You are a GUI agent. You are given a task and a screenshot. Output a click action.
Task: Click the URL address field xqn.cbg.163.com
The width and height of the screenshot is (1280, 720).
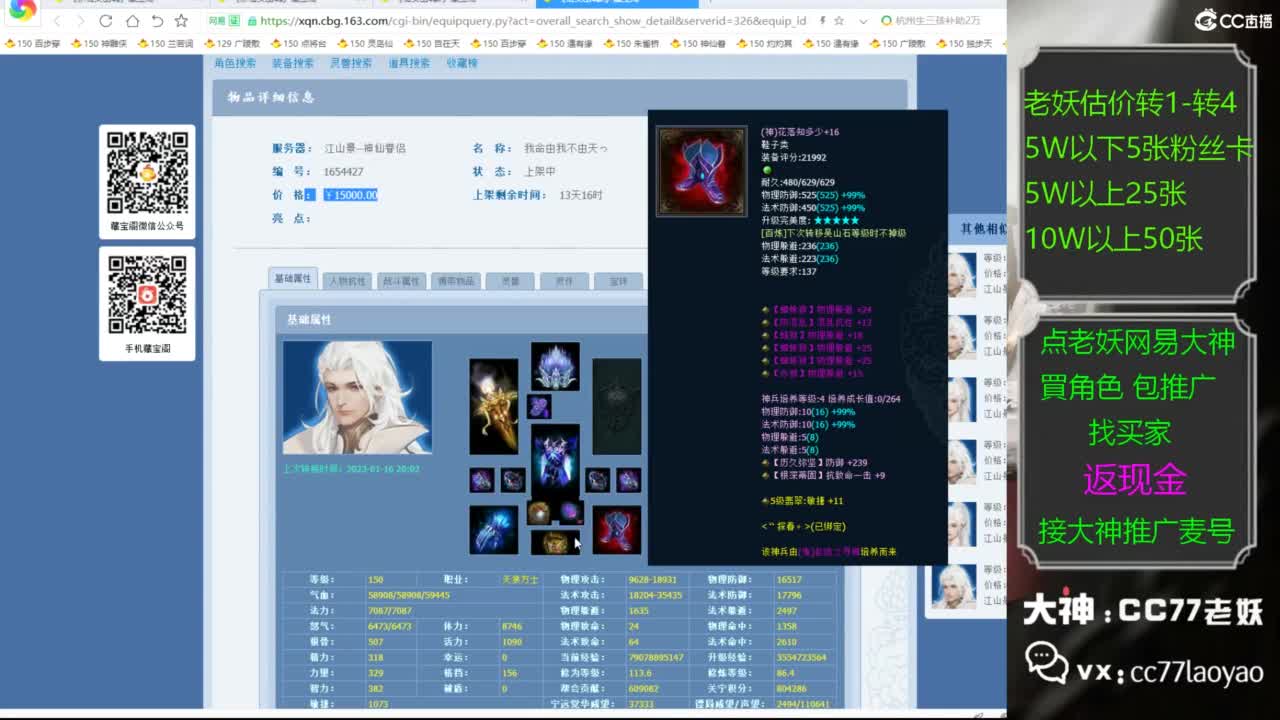point(532,21)
